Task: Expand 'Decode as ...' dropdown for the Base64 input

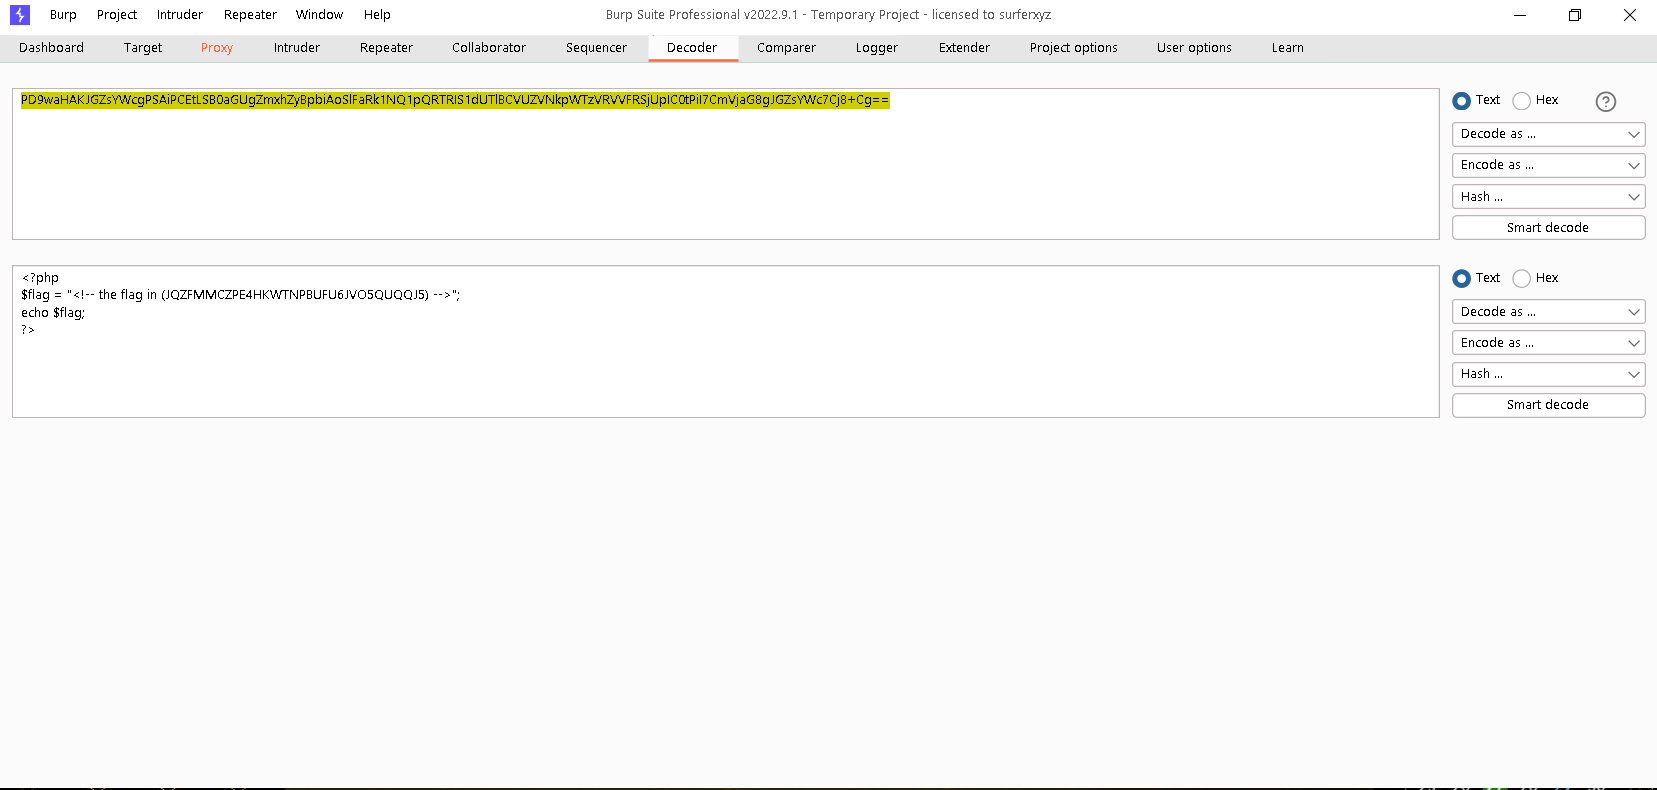Action: click(1548, 134)
